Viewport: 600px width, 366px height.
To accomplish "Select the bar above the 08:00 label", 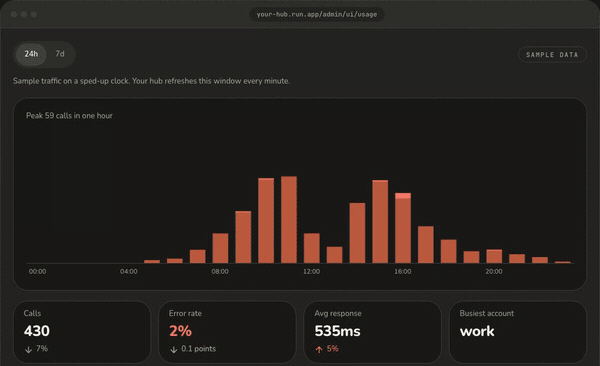I will [x=220, y=248].
